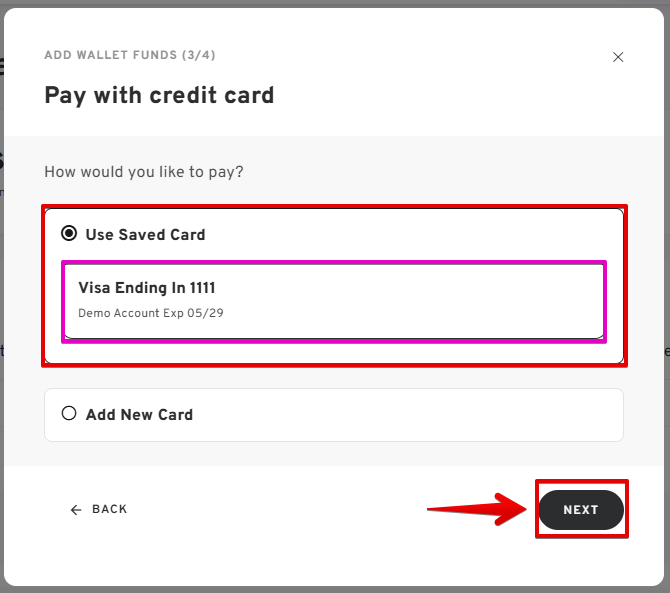Click the "Visa Ending In 1111" title
This screenshot has width=670, height=593.
[147, 288]
